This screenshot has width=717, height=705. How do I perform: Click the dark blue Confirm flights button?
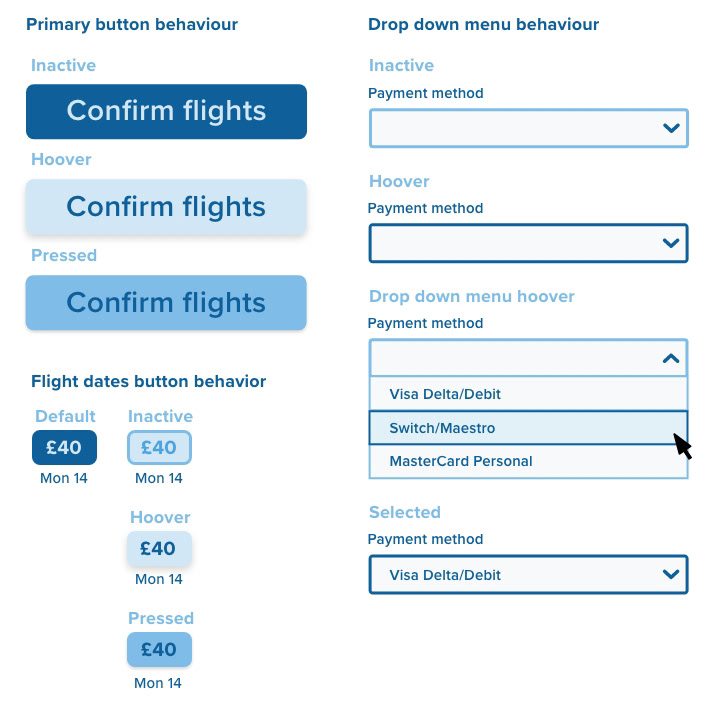click(x=166, y=112)
